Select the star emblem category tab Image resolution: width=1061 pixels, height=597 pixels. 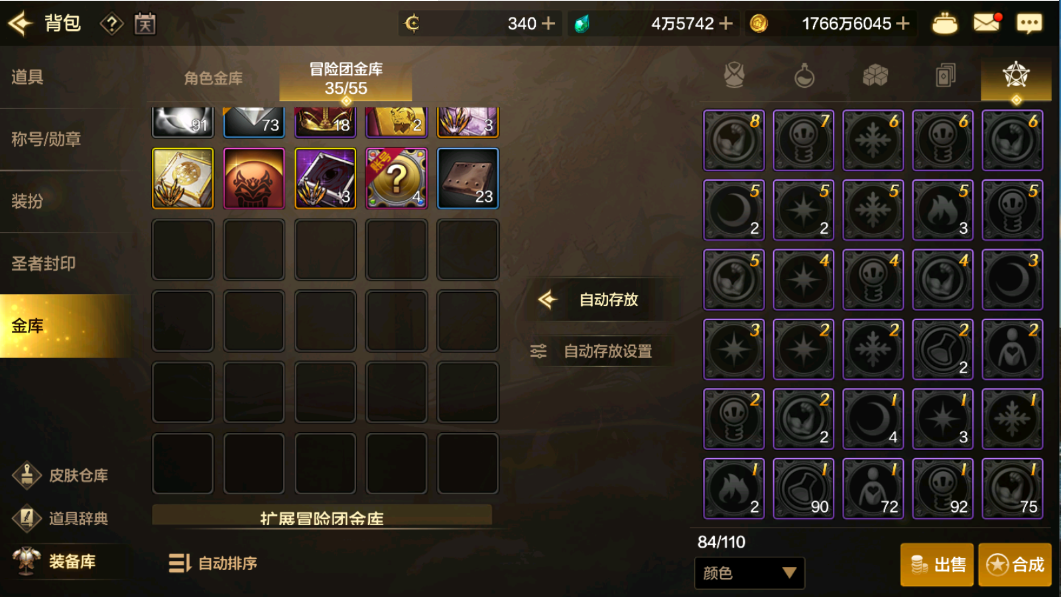(x=1016, y=76)
